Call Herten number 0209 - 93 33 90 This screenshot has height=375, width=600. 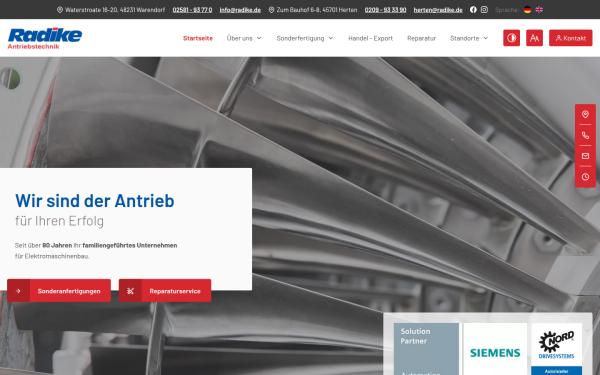click(x=385, y=10)
